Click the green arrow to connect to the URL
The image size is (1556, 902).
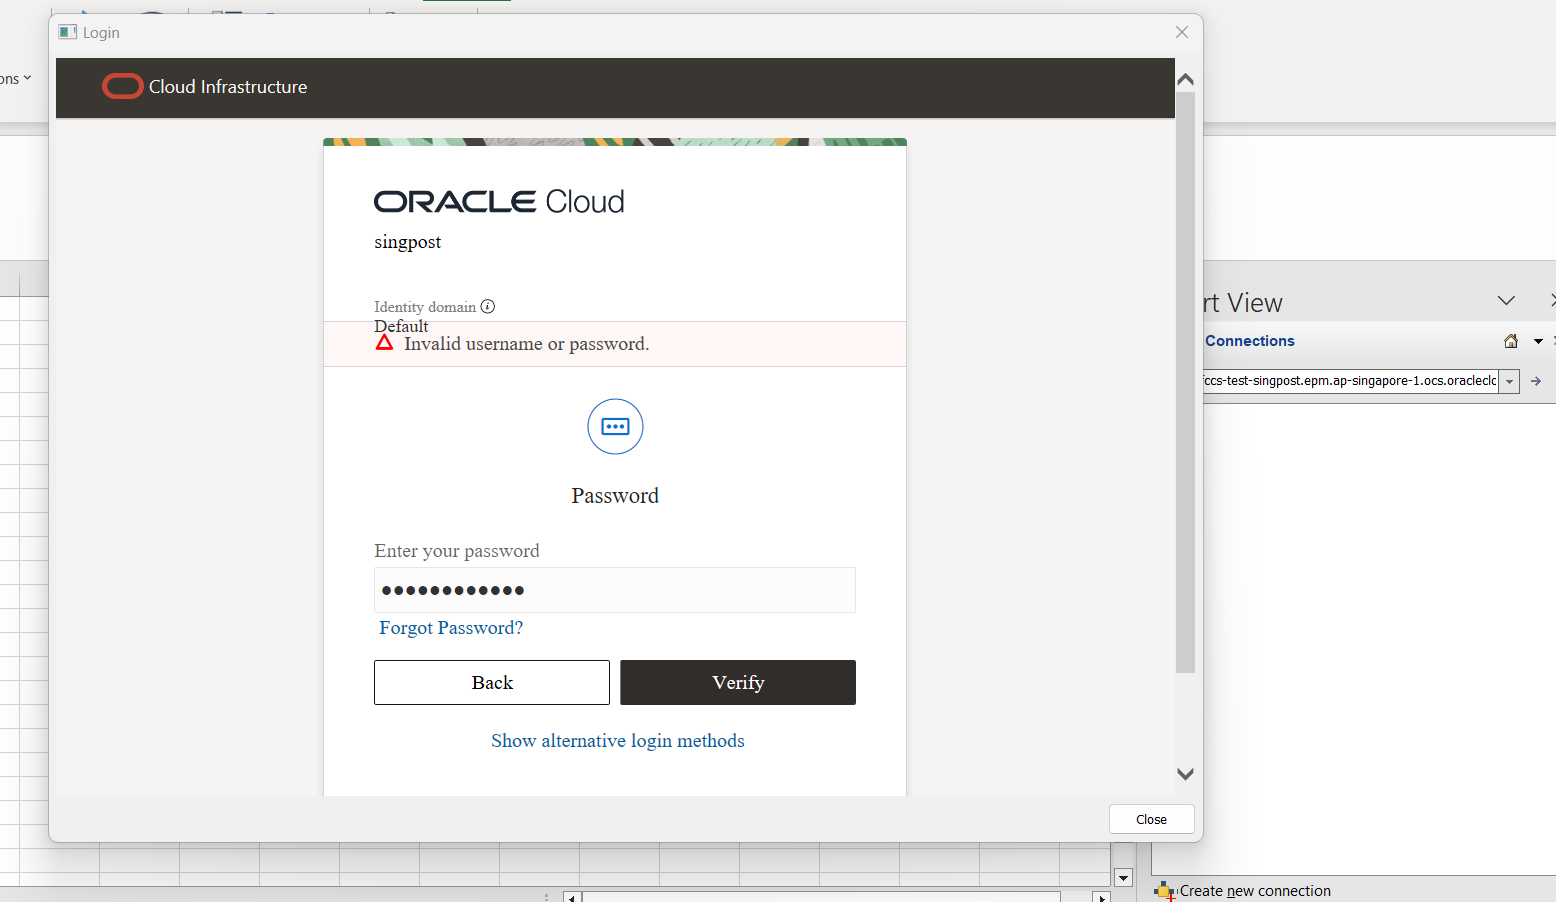1536,381
